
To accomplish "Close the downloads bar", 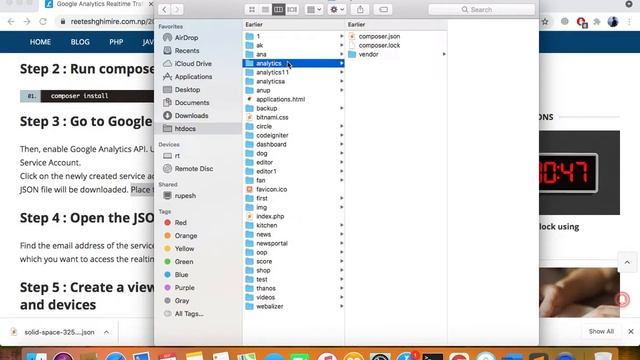I will click(631, 331).
